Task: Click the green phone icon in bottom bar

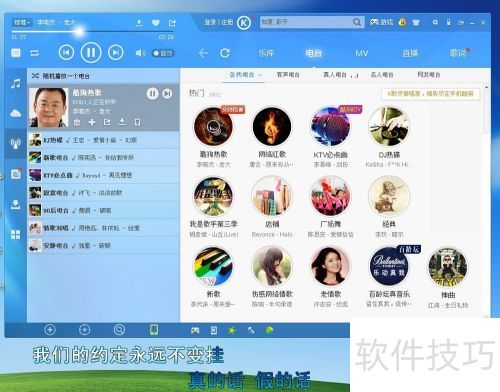Action: pyautogui.click(x=154, y=330)
